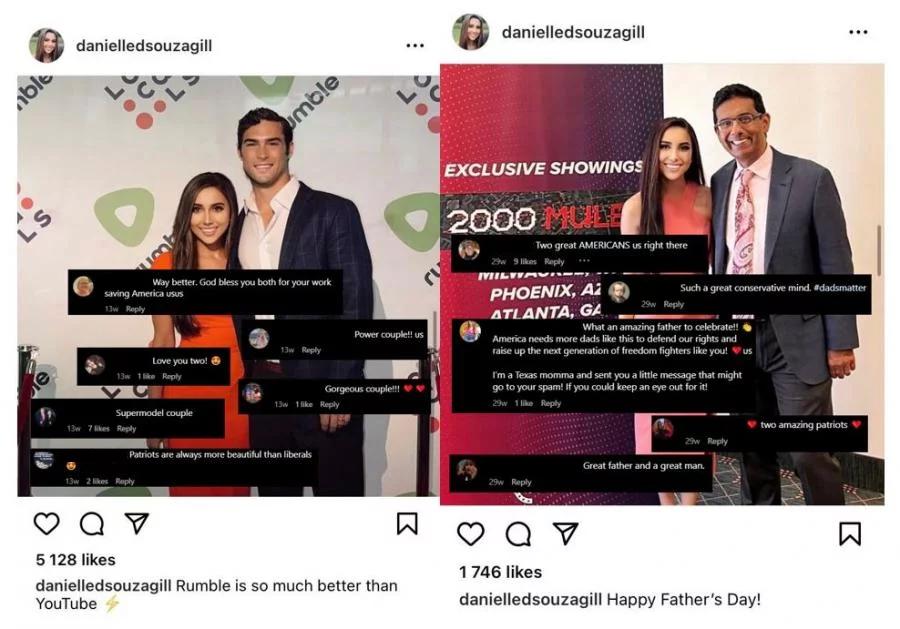The height and width of the screenshot is (629, 900).
Task: Open danielledsouzagill username on left post header
Action: pos(144,45)
